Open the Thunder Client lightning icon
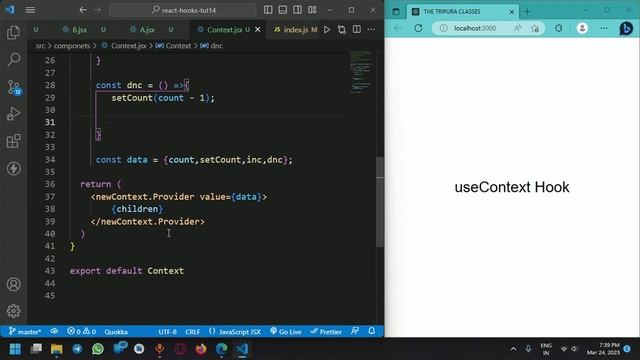 click(13, 168)
